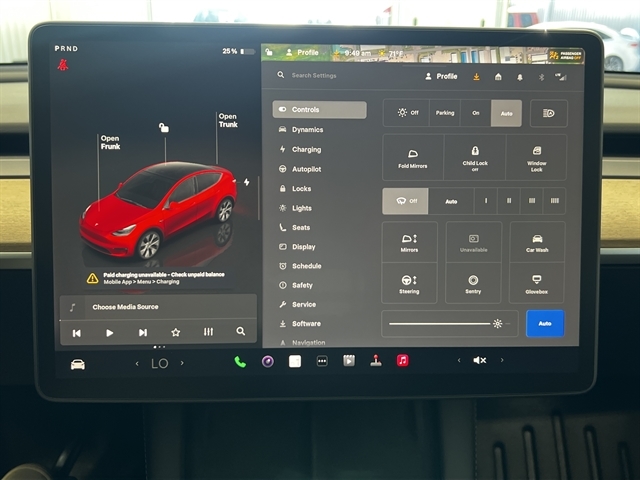The width and height of the screenshot is (640, 480).
Task: Raise temperature with right chevron by LO
Action: point(182,363)
